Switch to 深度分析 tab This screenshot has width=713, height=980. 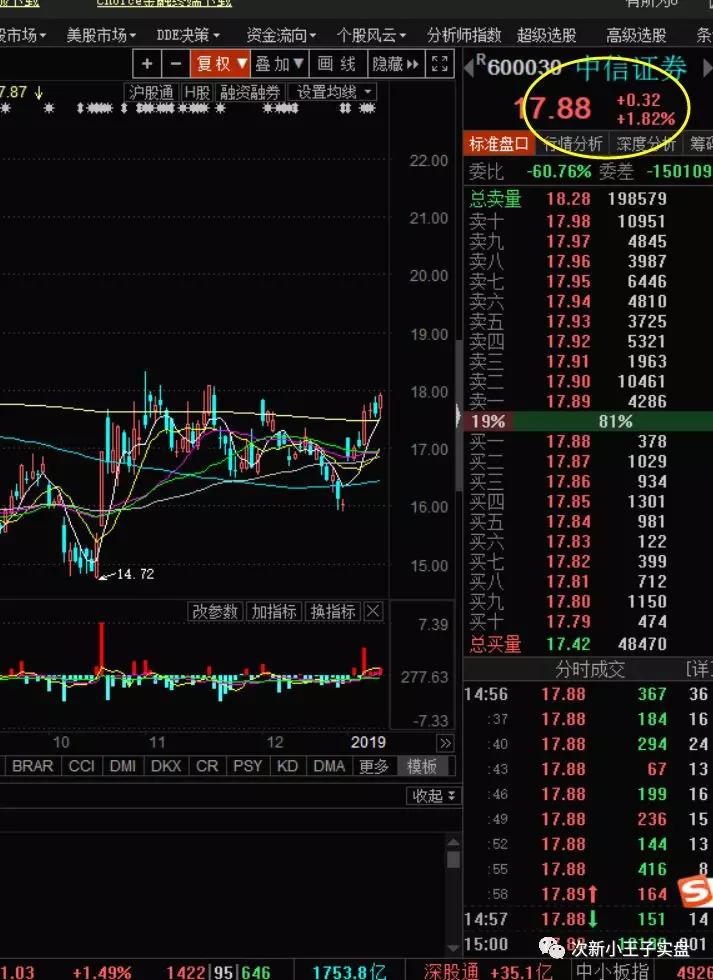(x=646, y=144)
